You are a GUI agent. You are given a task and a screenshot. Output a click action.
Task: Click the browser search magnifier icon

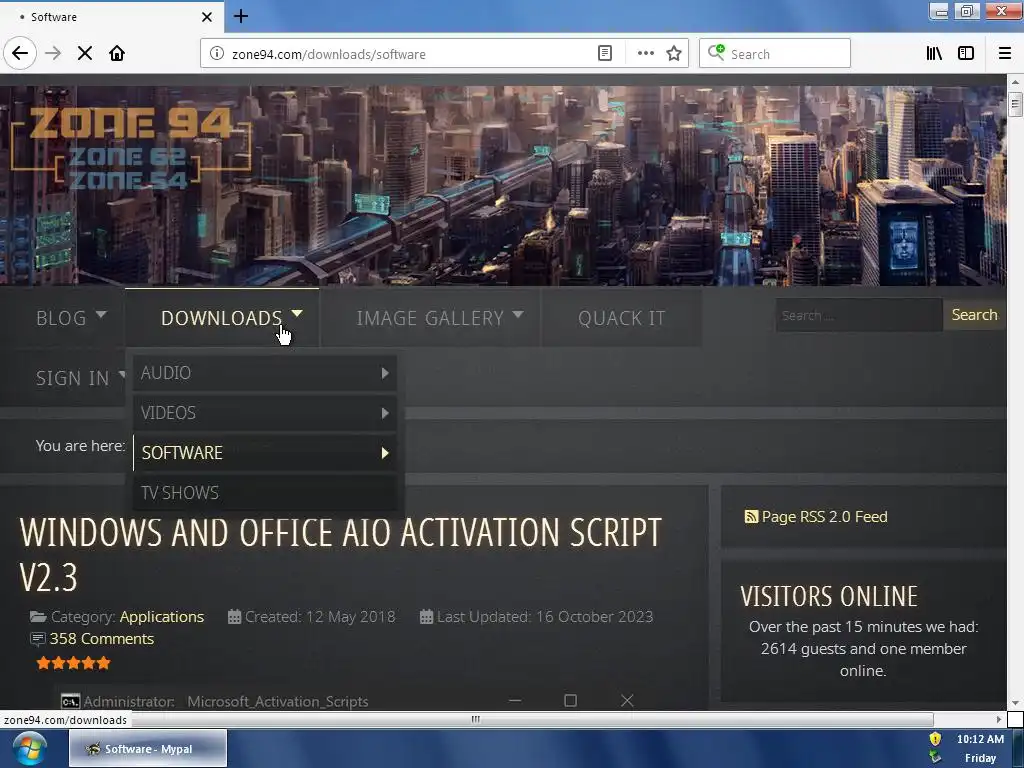716,53
